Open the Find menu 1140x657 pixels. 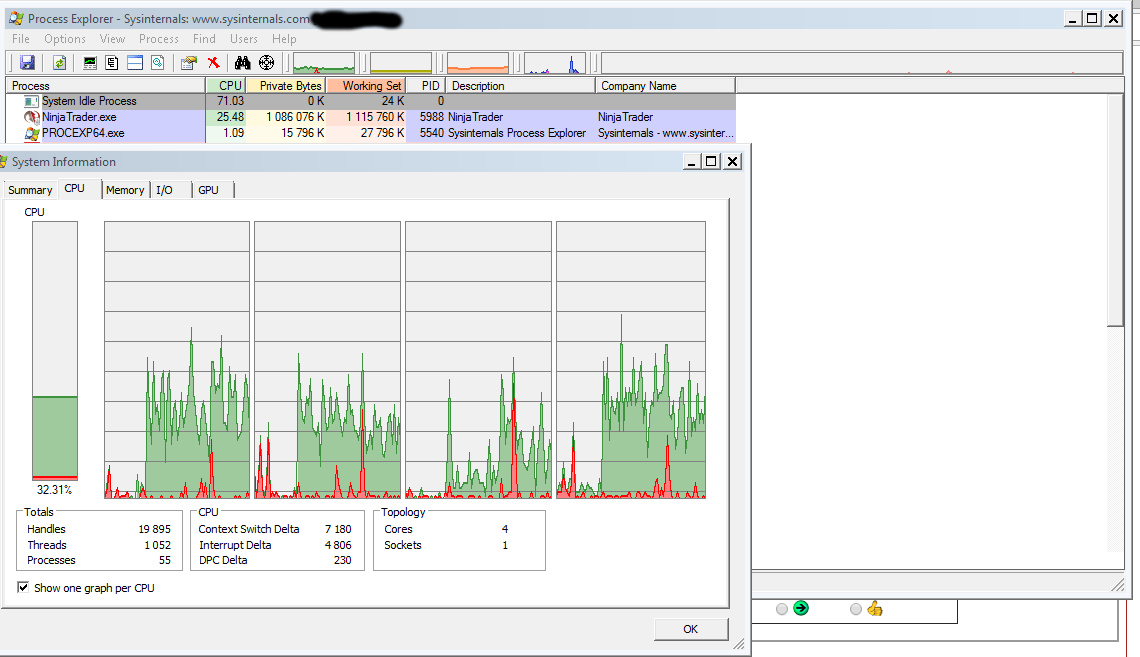pyautogui.click(x=204, y=39)
